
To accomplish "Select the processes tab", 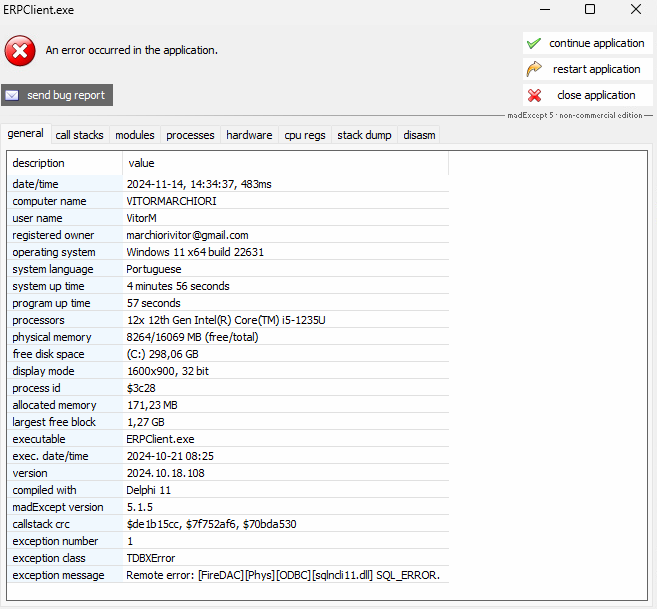I will [190, 135].
